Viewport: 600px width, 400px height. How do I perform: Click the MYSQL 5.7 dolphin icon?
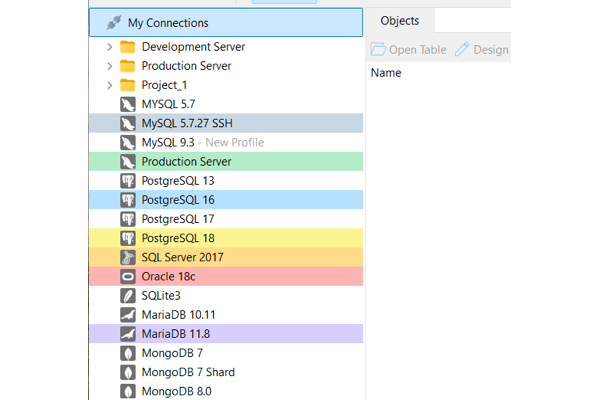pos(128,104)
